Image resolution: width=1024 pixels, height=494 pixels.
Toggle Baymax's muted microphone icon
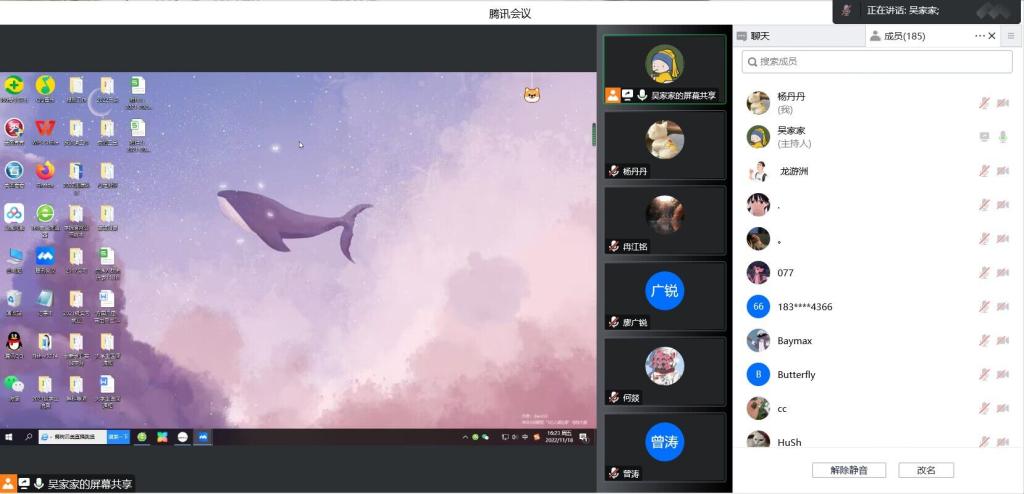click(x=984, y=341)
